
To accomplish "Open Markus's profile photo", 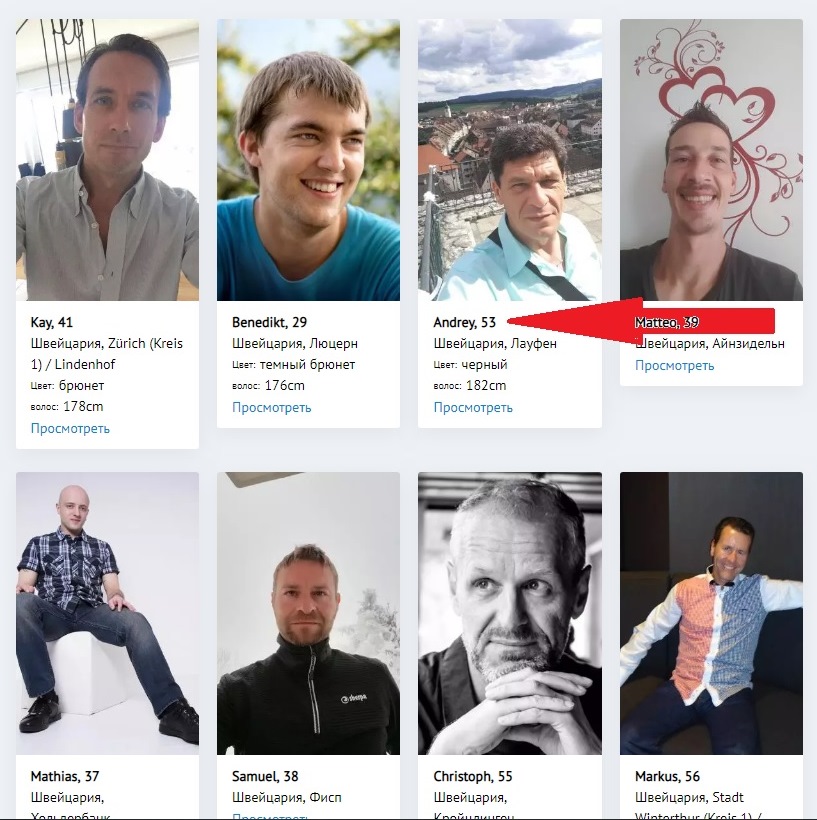I will point(711,613).
